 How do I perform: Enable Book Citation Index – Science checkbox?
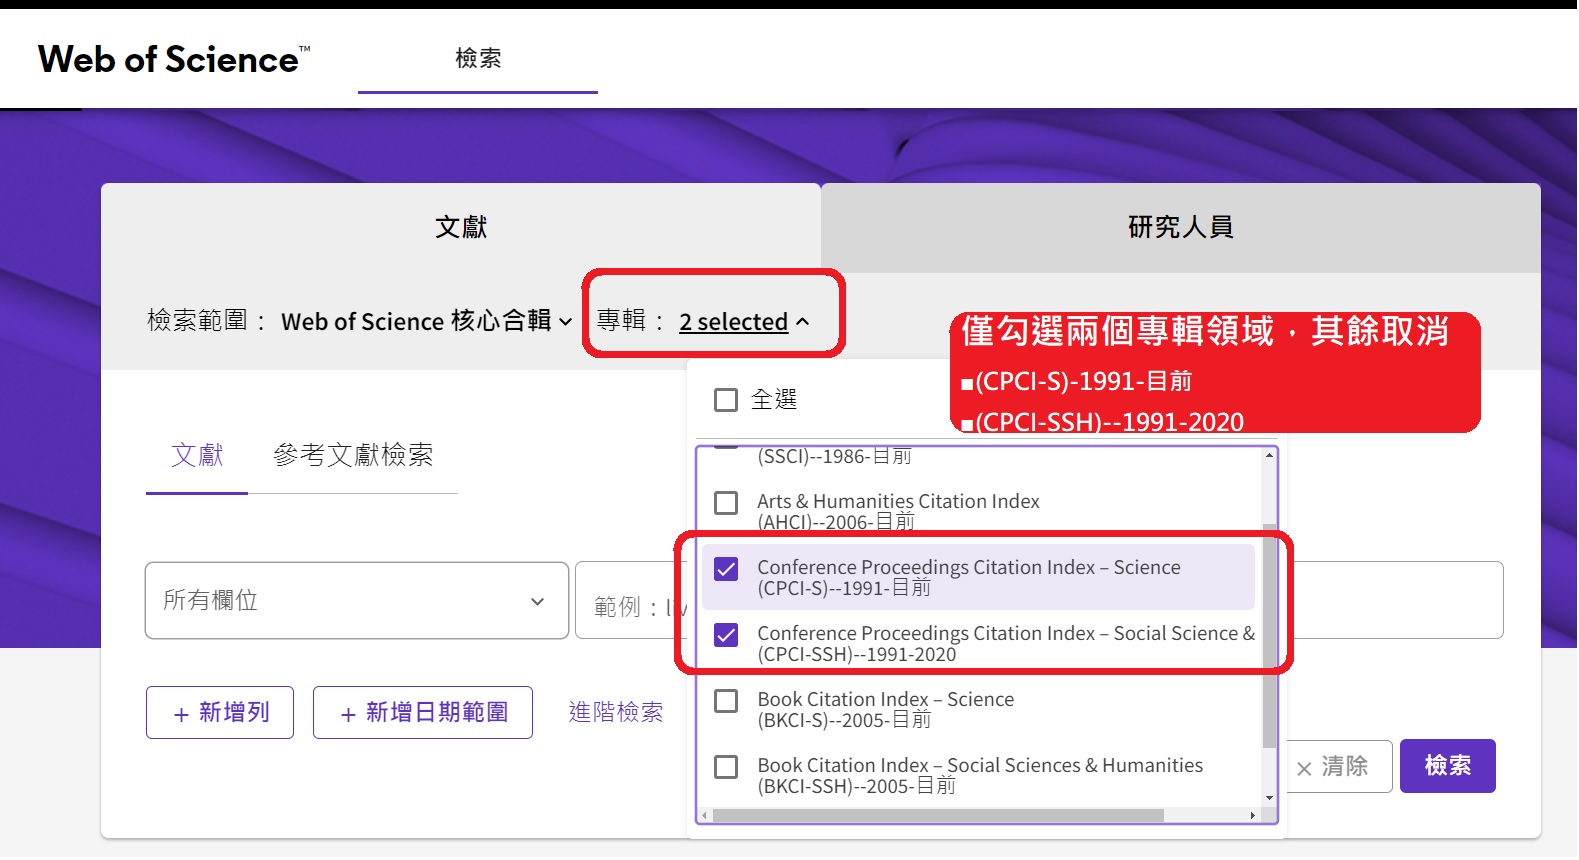point(726,701)
